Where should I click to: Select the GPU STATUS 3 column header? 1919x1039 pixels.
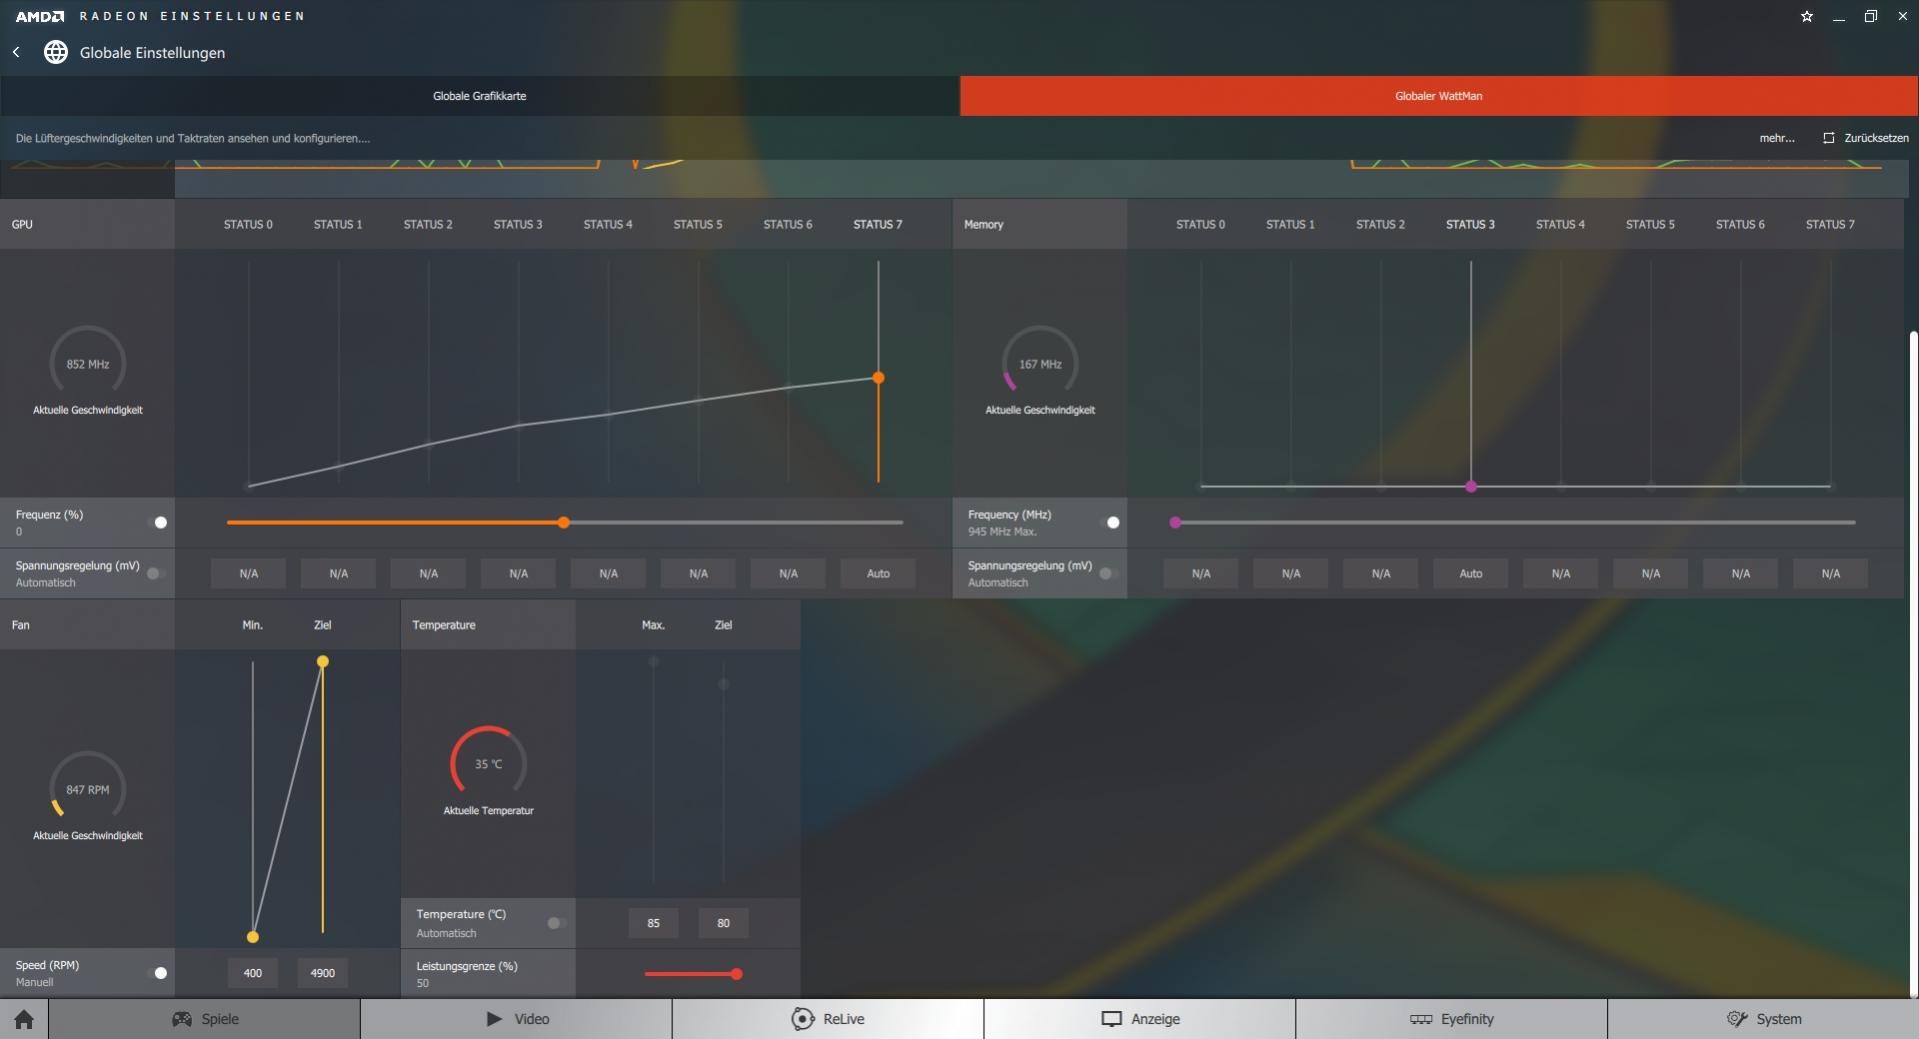(518, 224)
